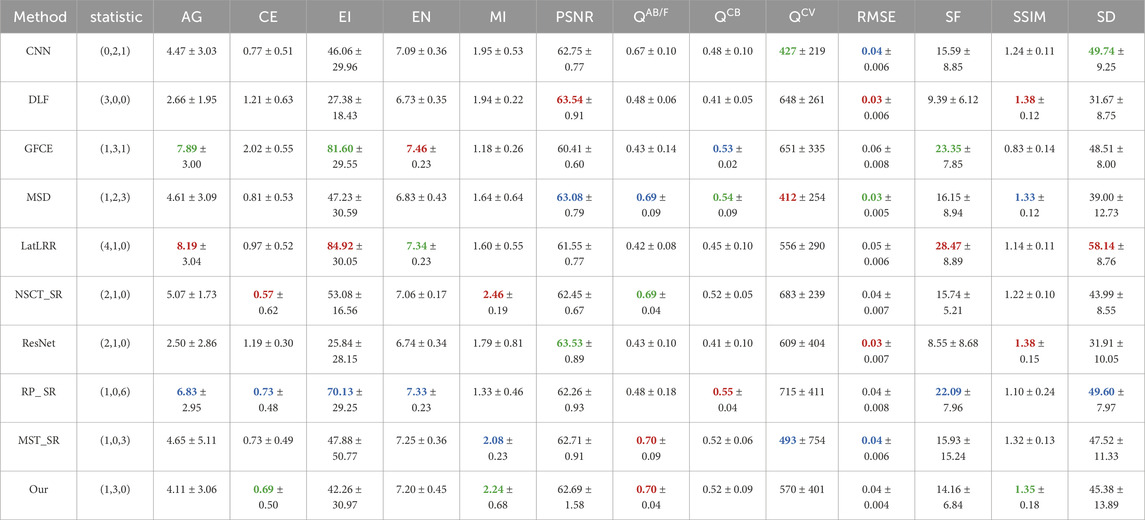Click the Method column header

[x=37, y=17]
